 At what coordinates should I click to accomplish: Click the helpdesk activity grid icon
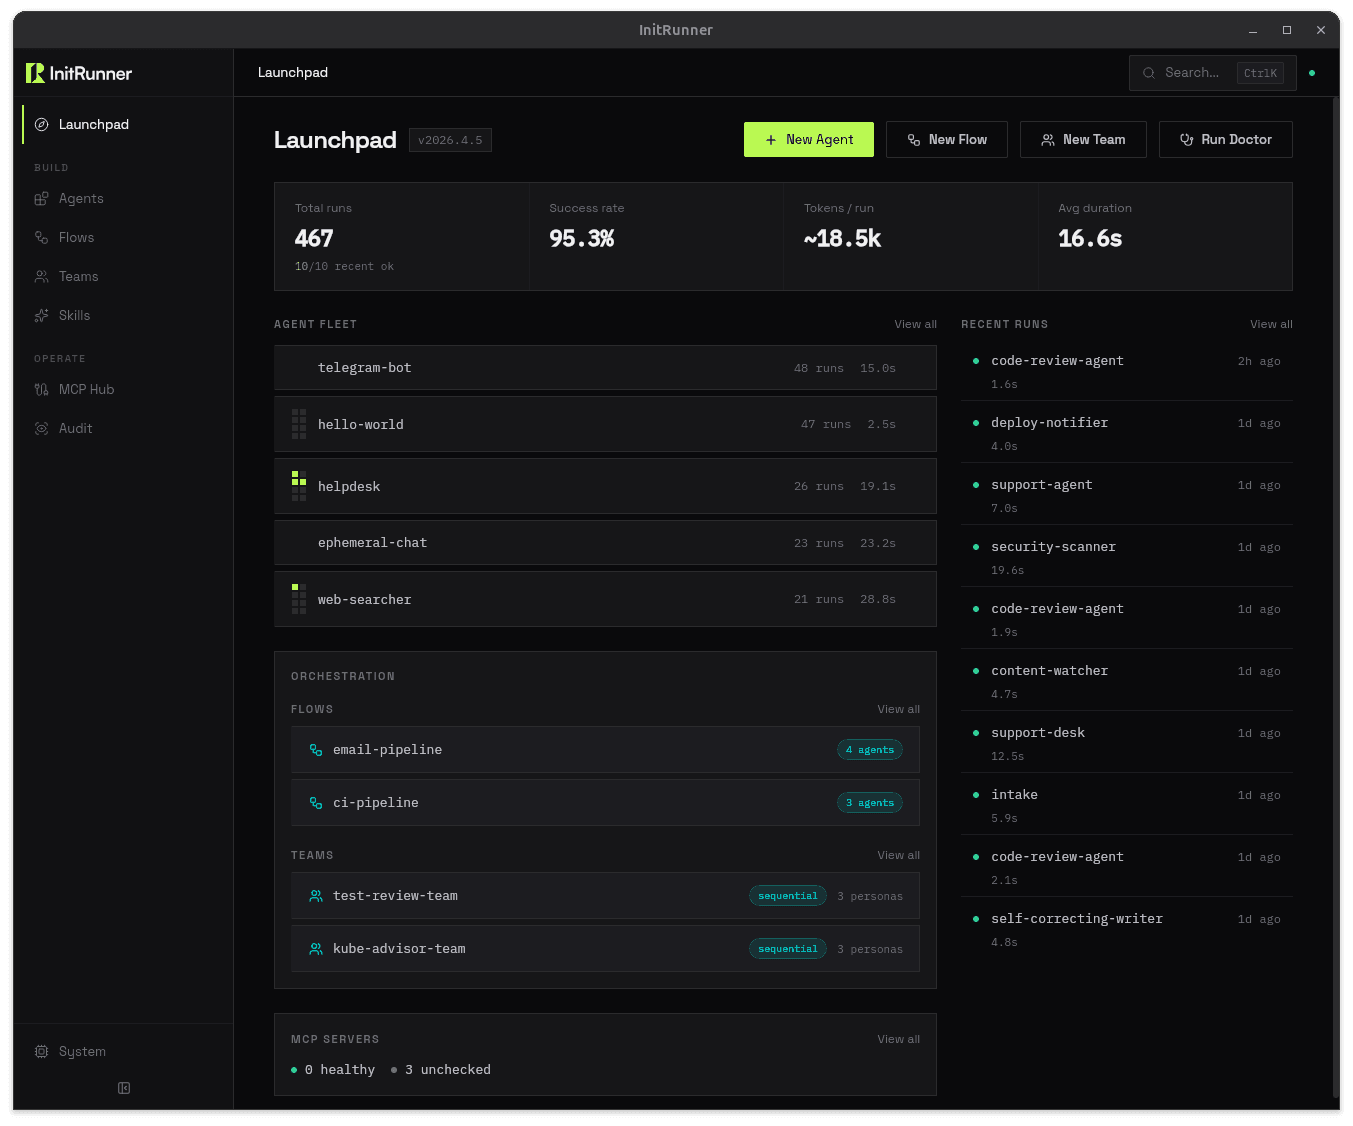(x=299, y=486)
